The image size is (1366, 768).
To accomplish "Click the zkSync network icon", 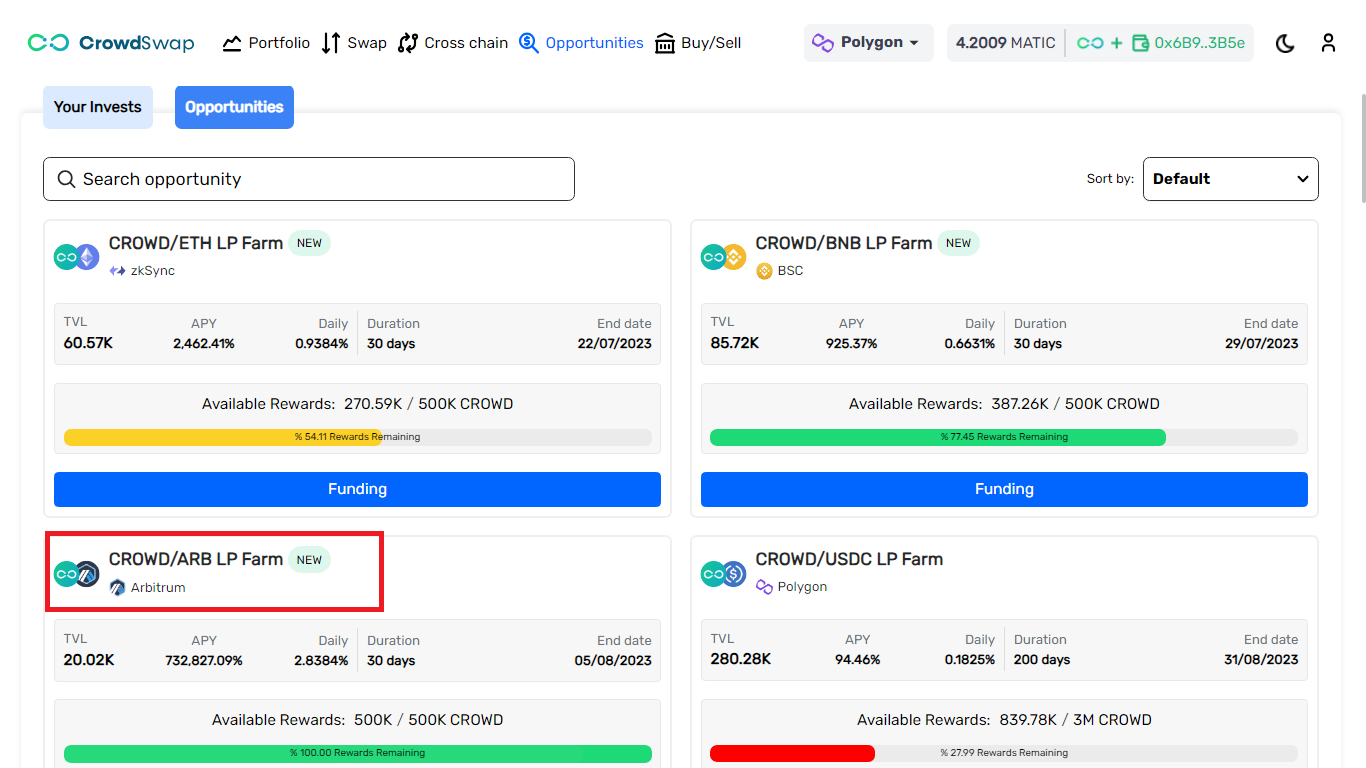I will click(x=118, y=271).
